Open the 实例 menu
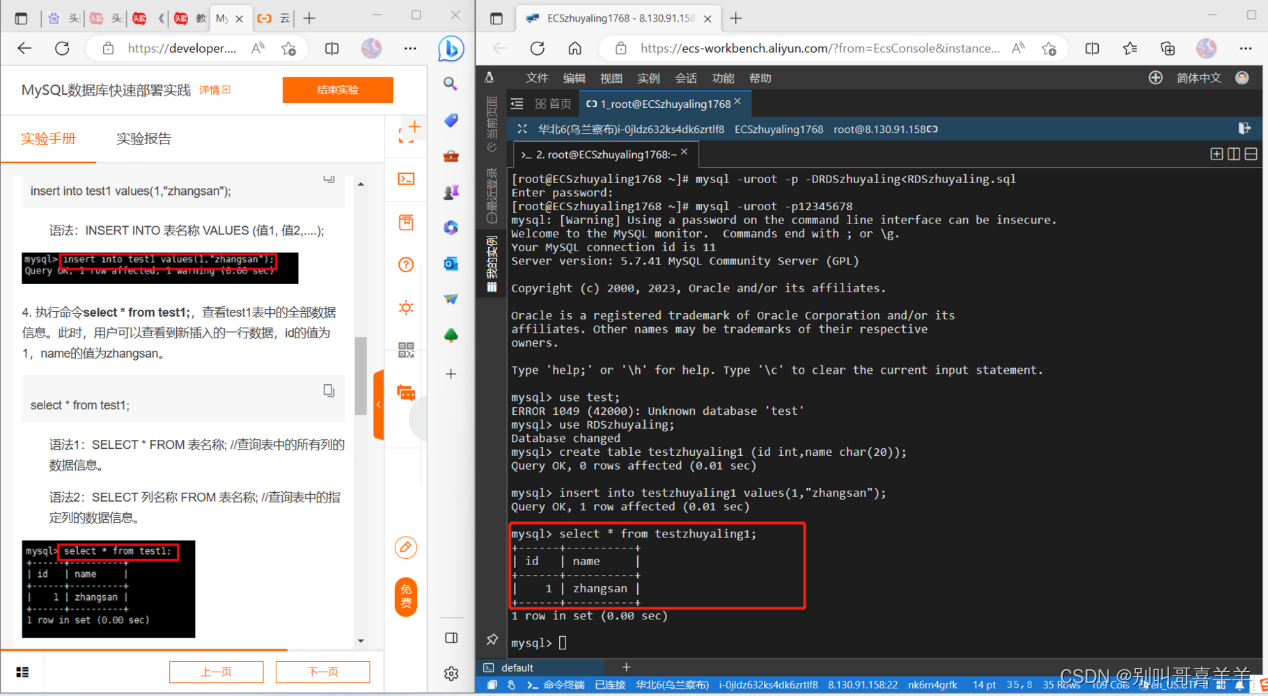 click(x=648, y=78)
